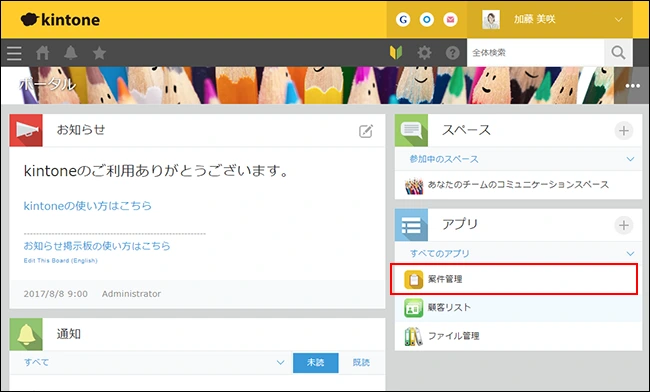This screenshot has height=392, width=650.
Task: Open the 案件管理 app
Action: [514, 279]
